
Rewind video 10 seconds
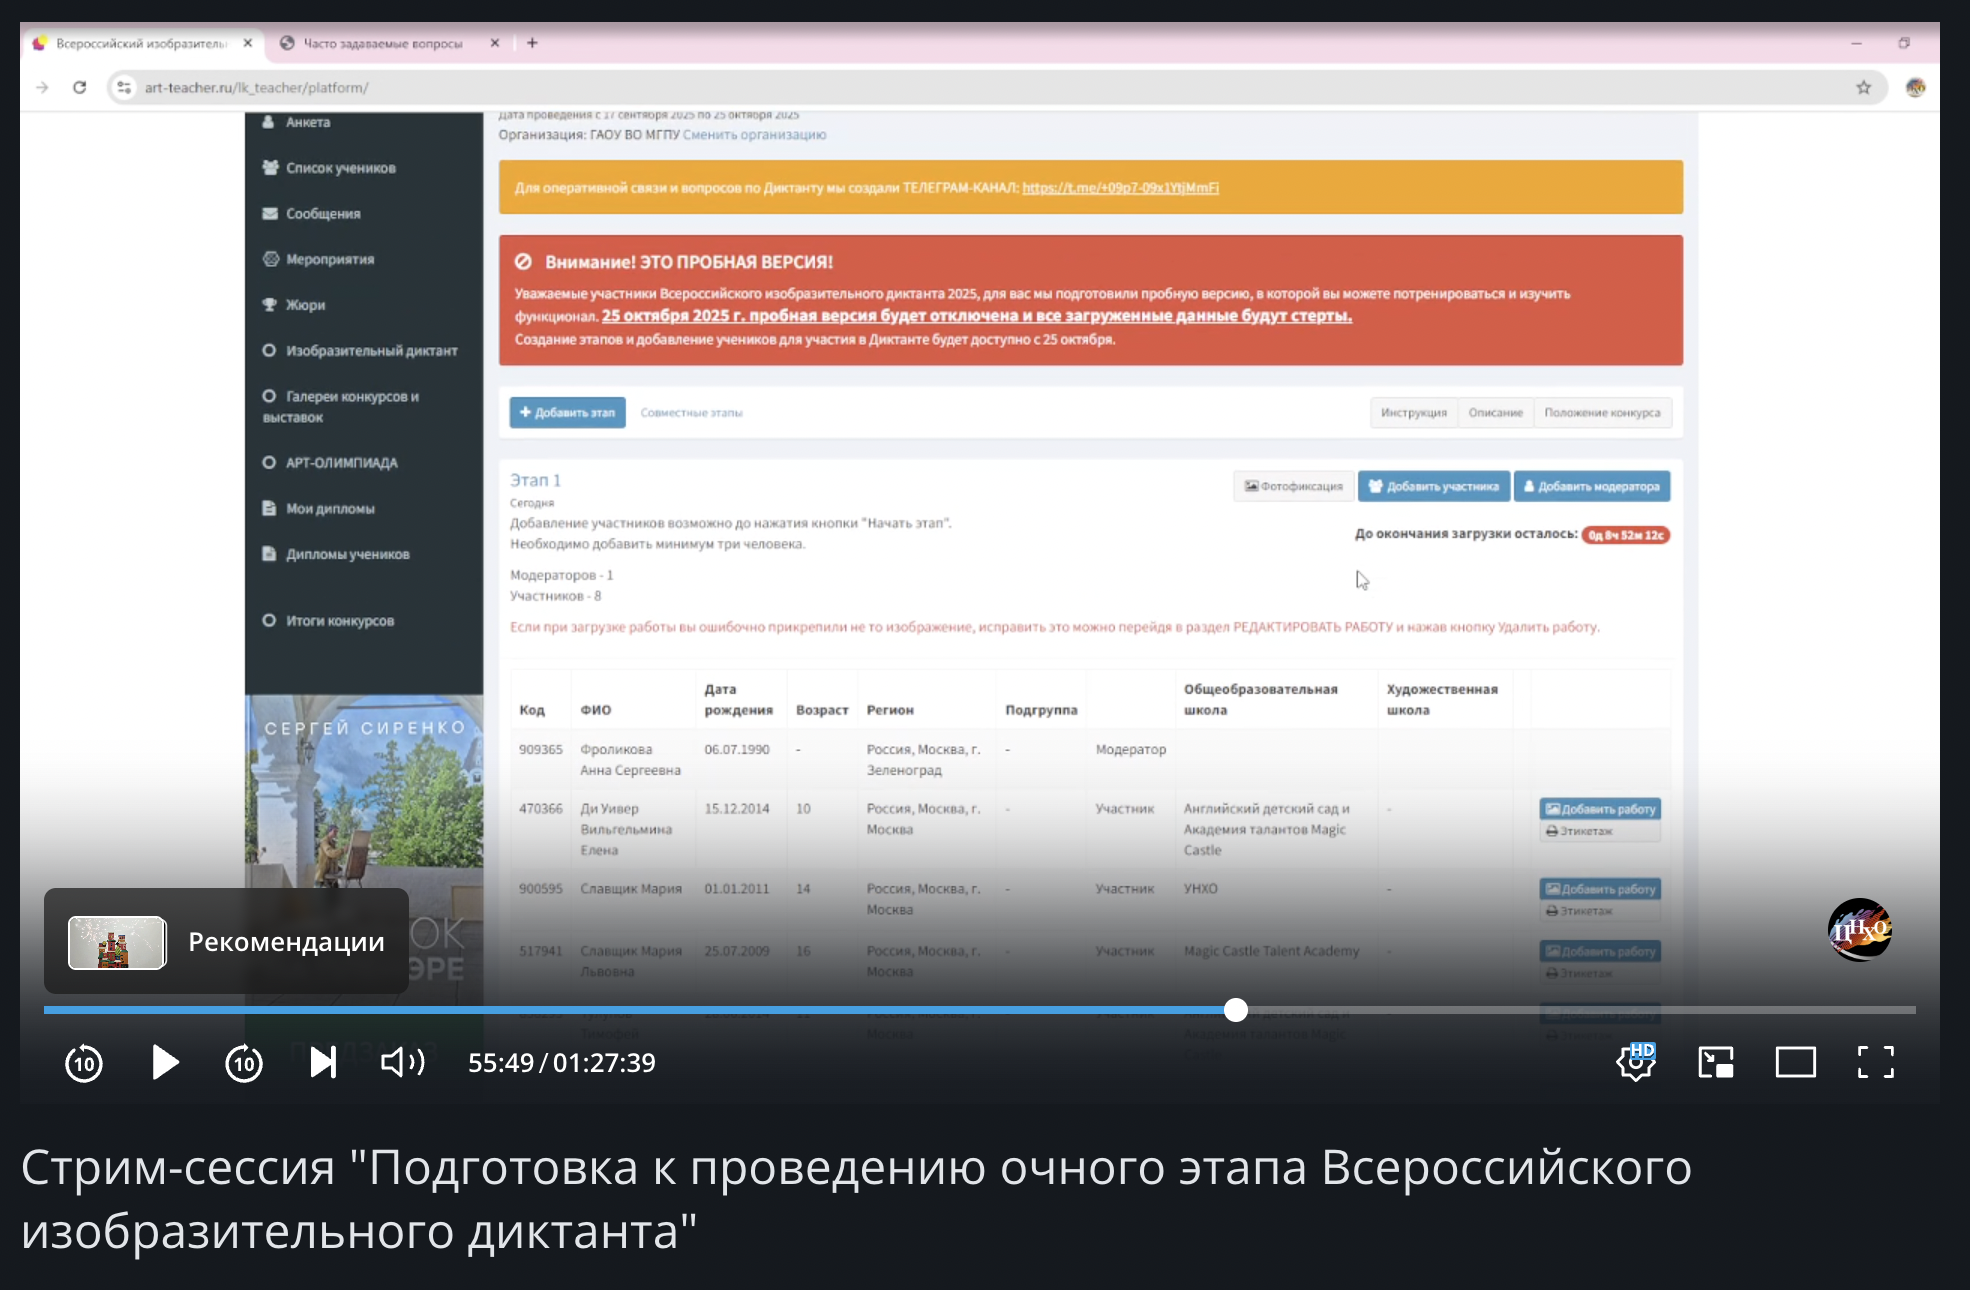(x=84, y=1062)
